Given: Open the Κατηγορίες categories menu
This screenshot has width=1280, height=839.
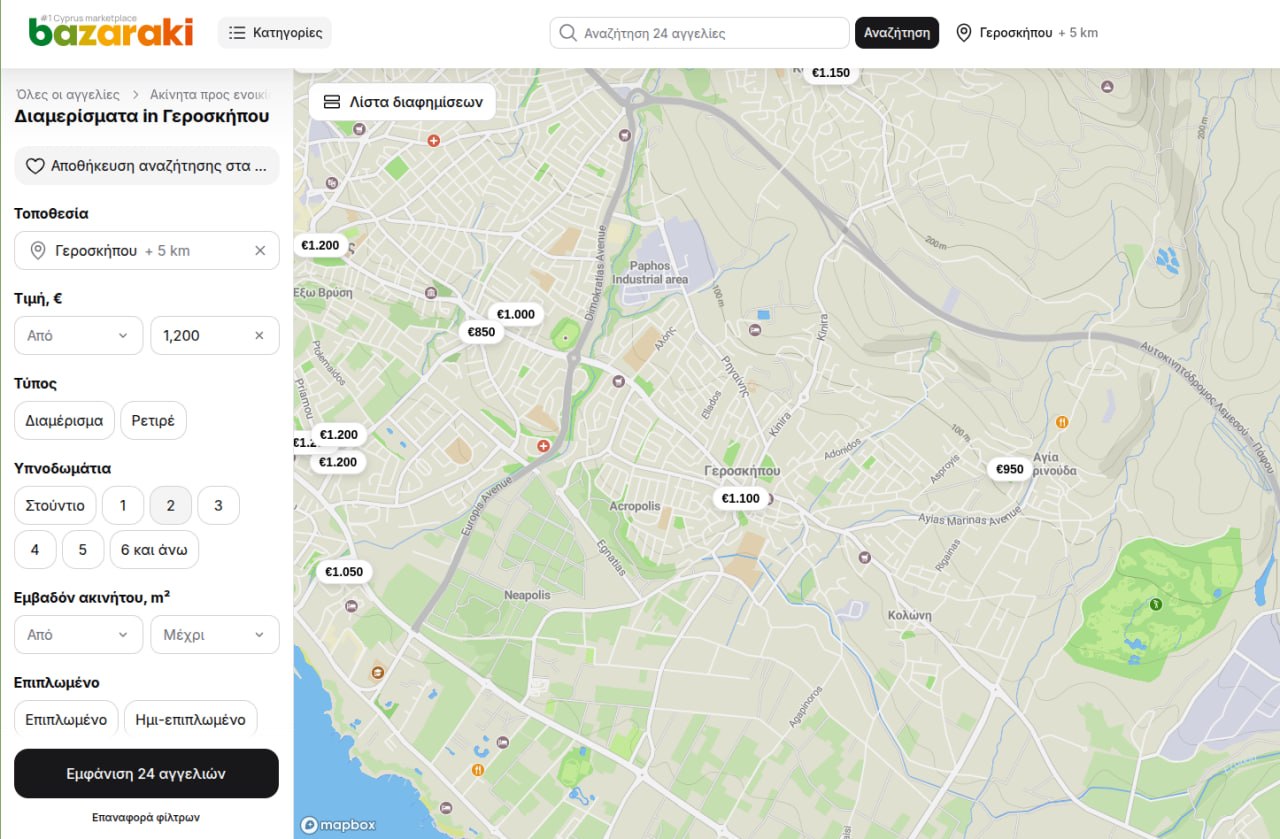Looking at the screenshot, I should pyautogui.click(x=275, y=33).
